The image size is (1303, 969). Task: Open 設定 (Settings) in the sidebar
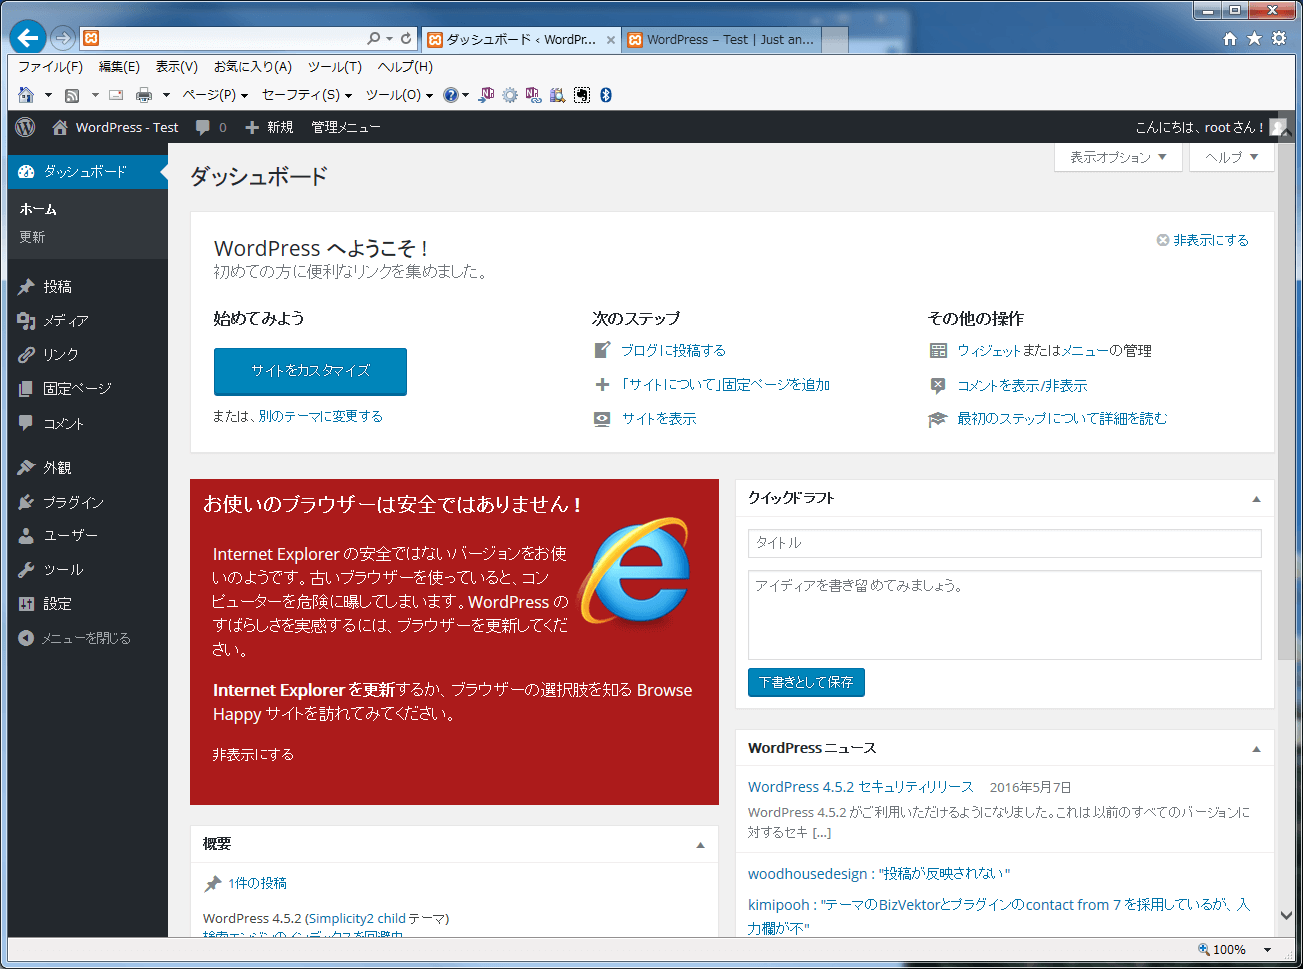57,604
